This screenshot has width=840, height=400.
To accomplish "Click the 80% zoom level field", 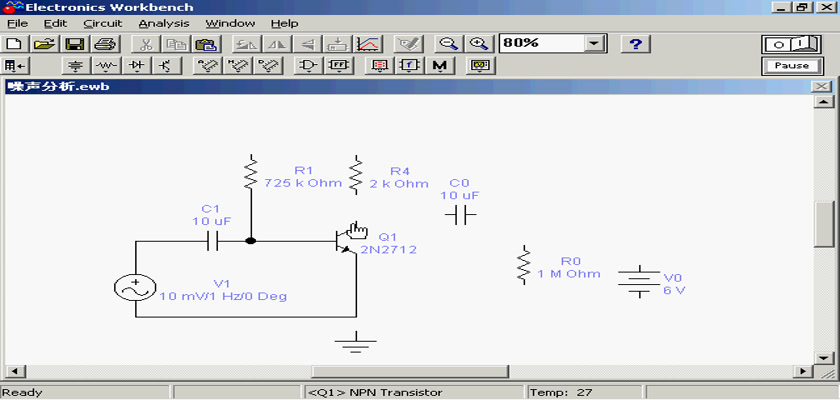I will 542,44.
